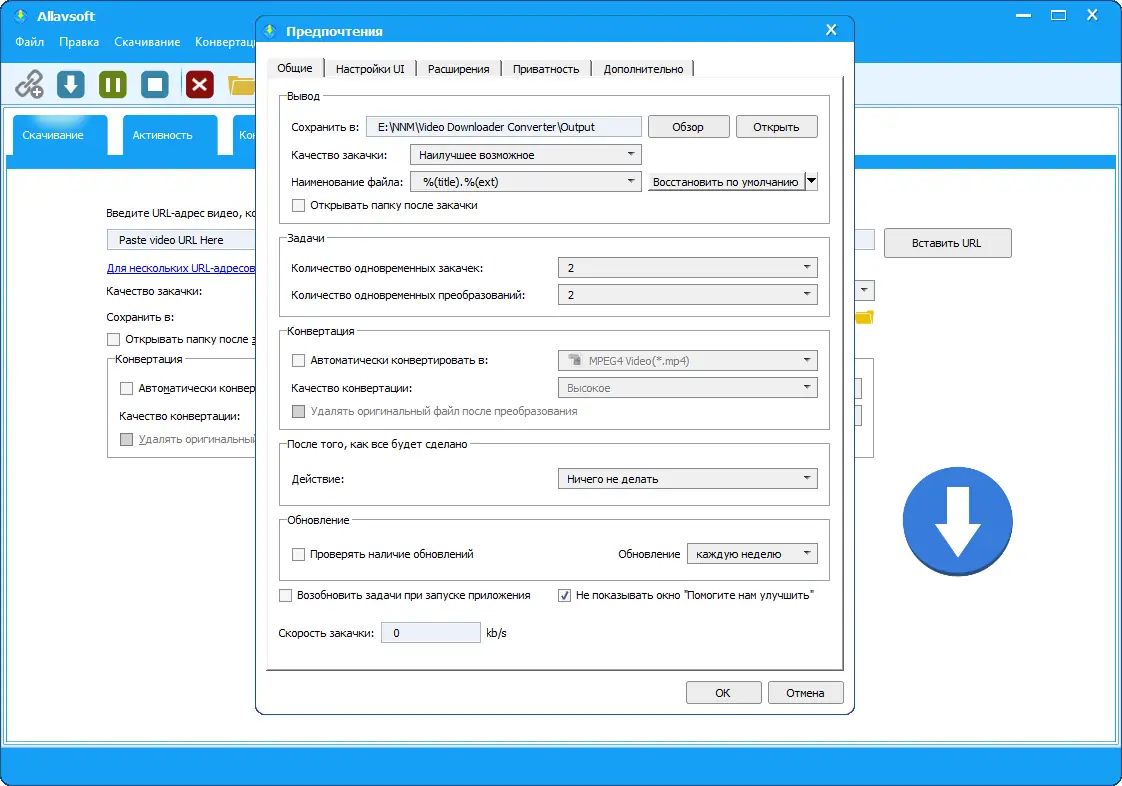Open the Правка menu
1122x786 pixels.
(79, 42)
